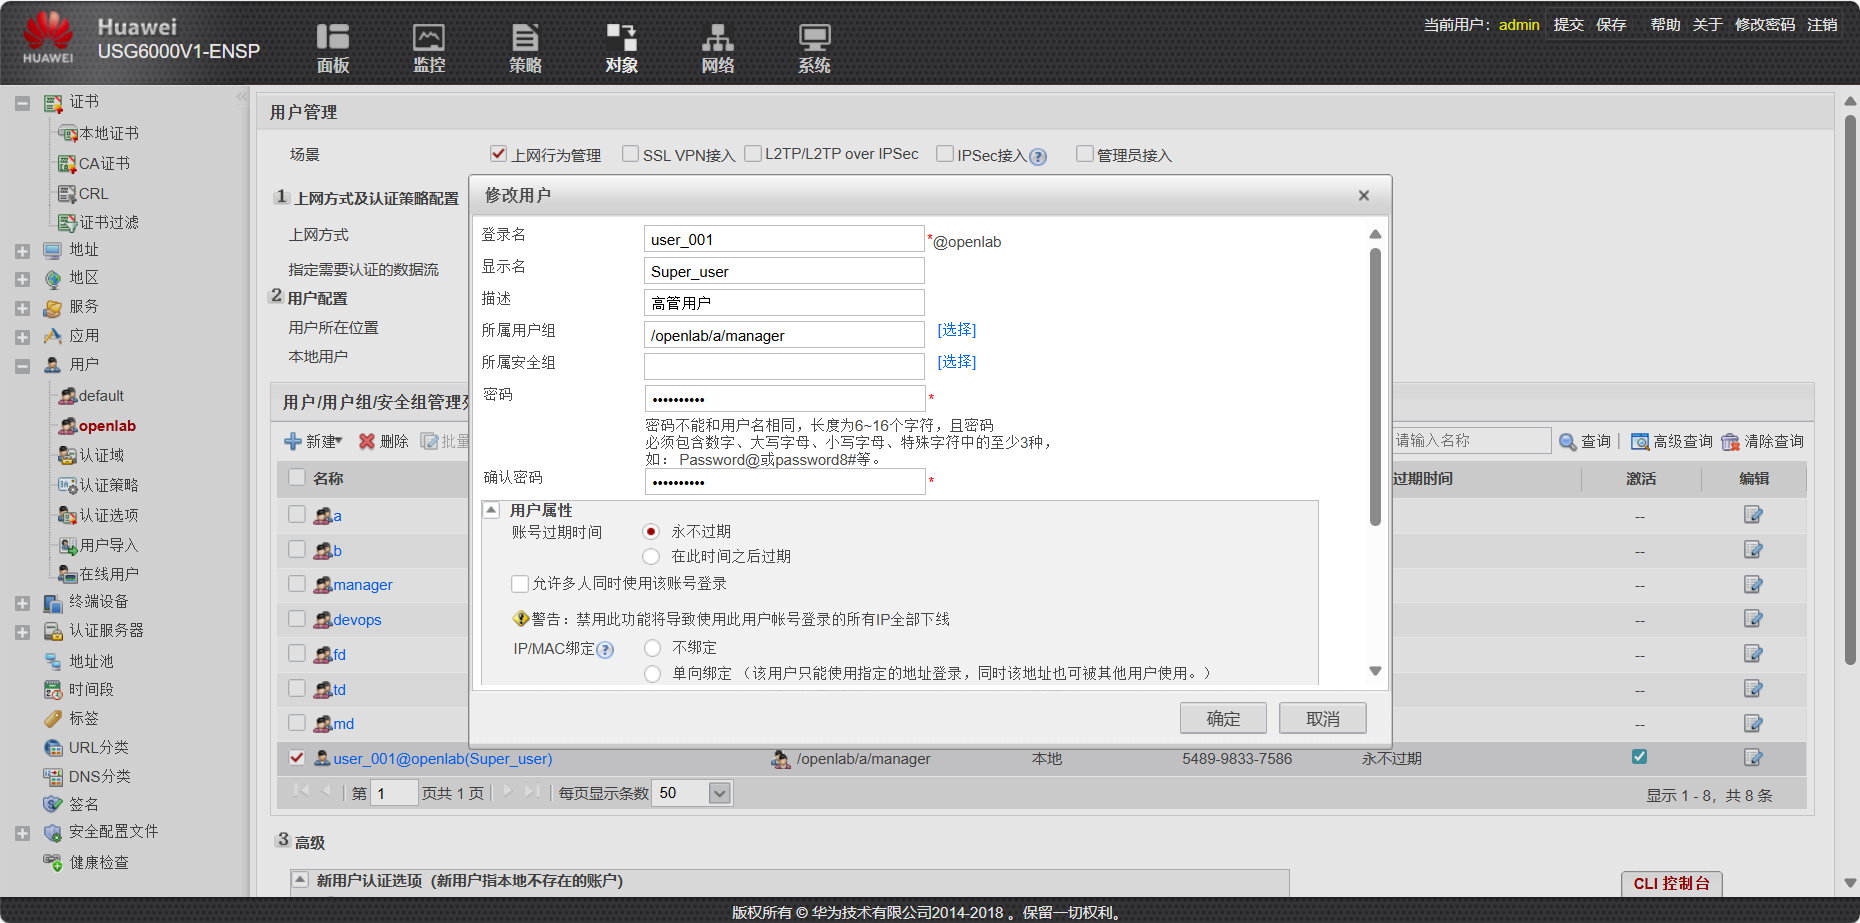Screen dimensions: 1860x923
Task: Open the 策略 policy icon
Action: pos(525,48)
